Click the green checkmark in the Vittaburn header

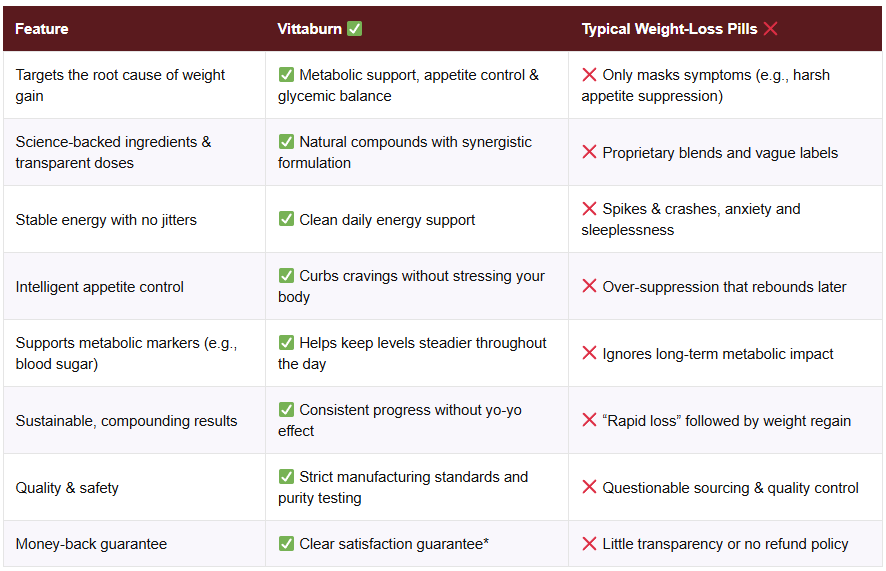(354, 29)
